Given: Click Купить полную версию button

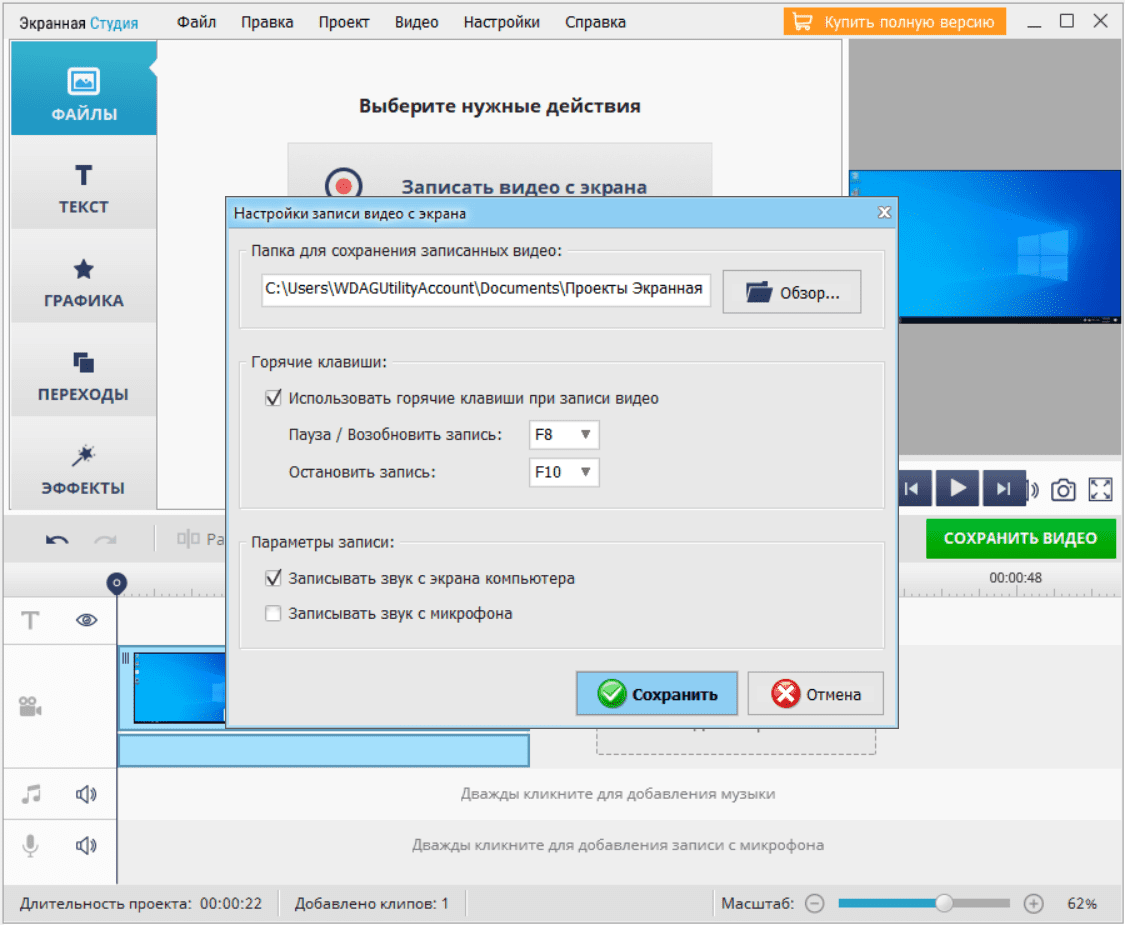Looking at the screenshot, I should (894, 22).
